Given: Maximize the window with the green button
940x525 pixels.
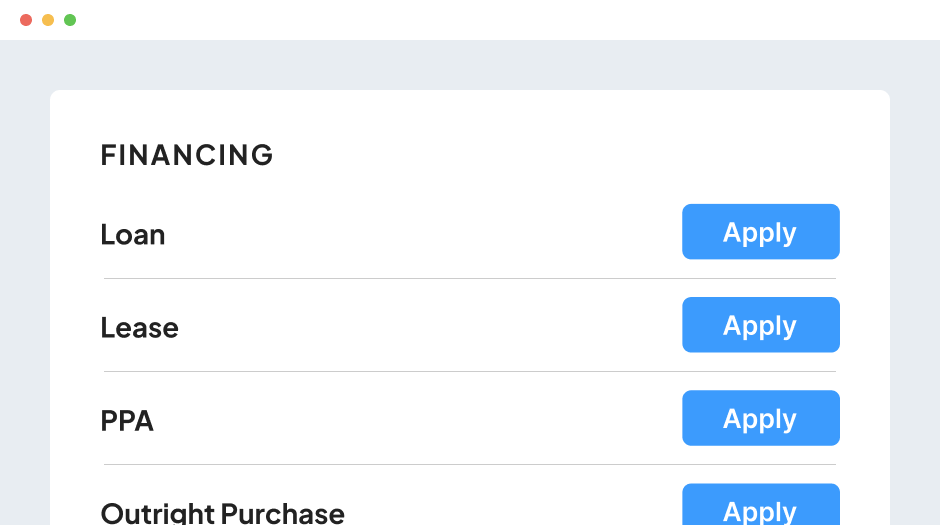Looking at the screenshot, I should 70,20.
